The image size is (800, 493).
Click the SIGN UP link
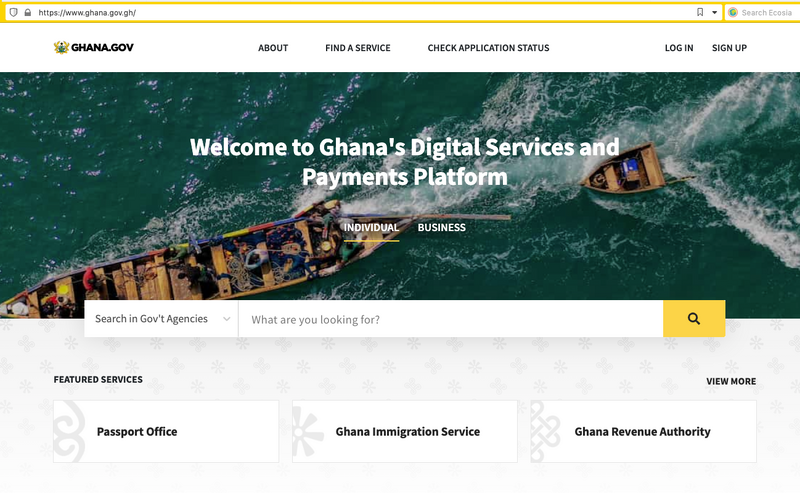(729, 48)
